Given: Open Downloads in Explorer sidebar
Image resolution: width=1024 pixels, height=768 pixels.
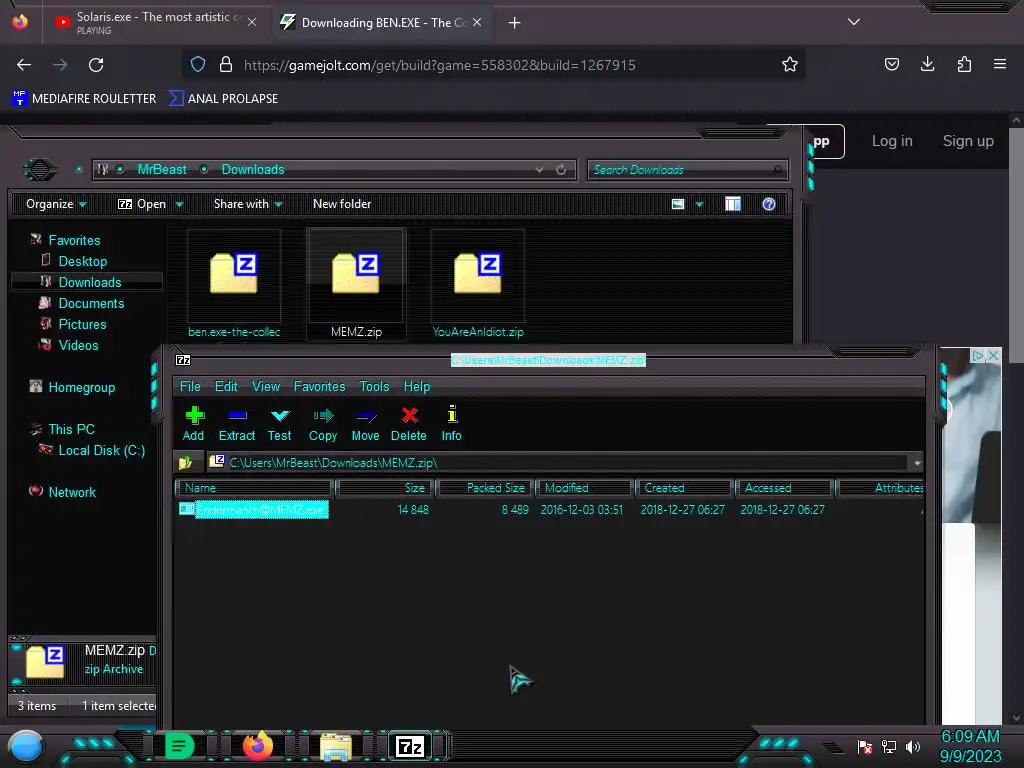Looking at the screenshot, I should click(x=89, y=282).
